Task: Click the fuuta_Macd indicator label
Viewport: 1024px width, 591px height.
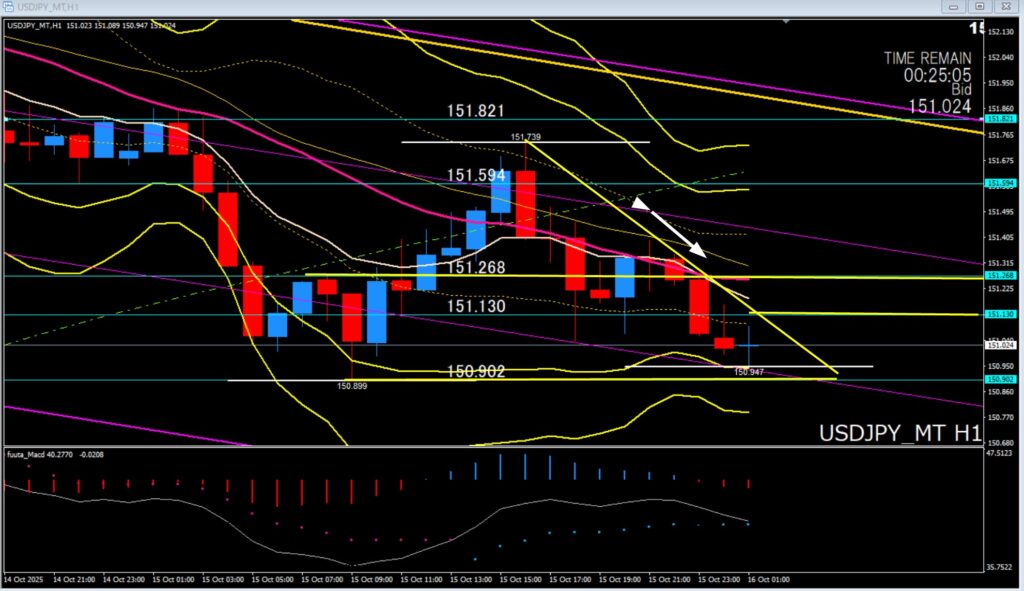Action: (55, 454)
